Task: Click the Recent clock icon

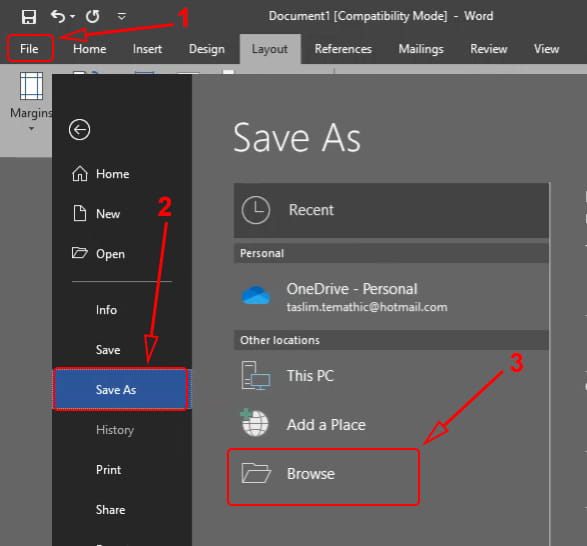Action: coord(256,210)
